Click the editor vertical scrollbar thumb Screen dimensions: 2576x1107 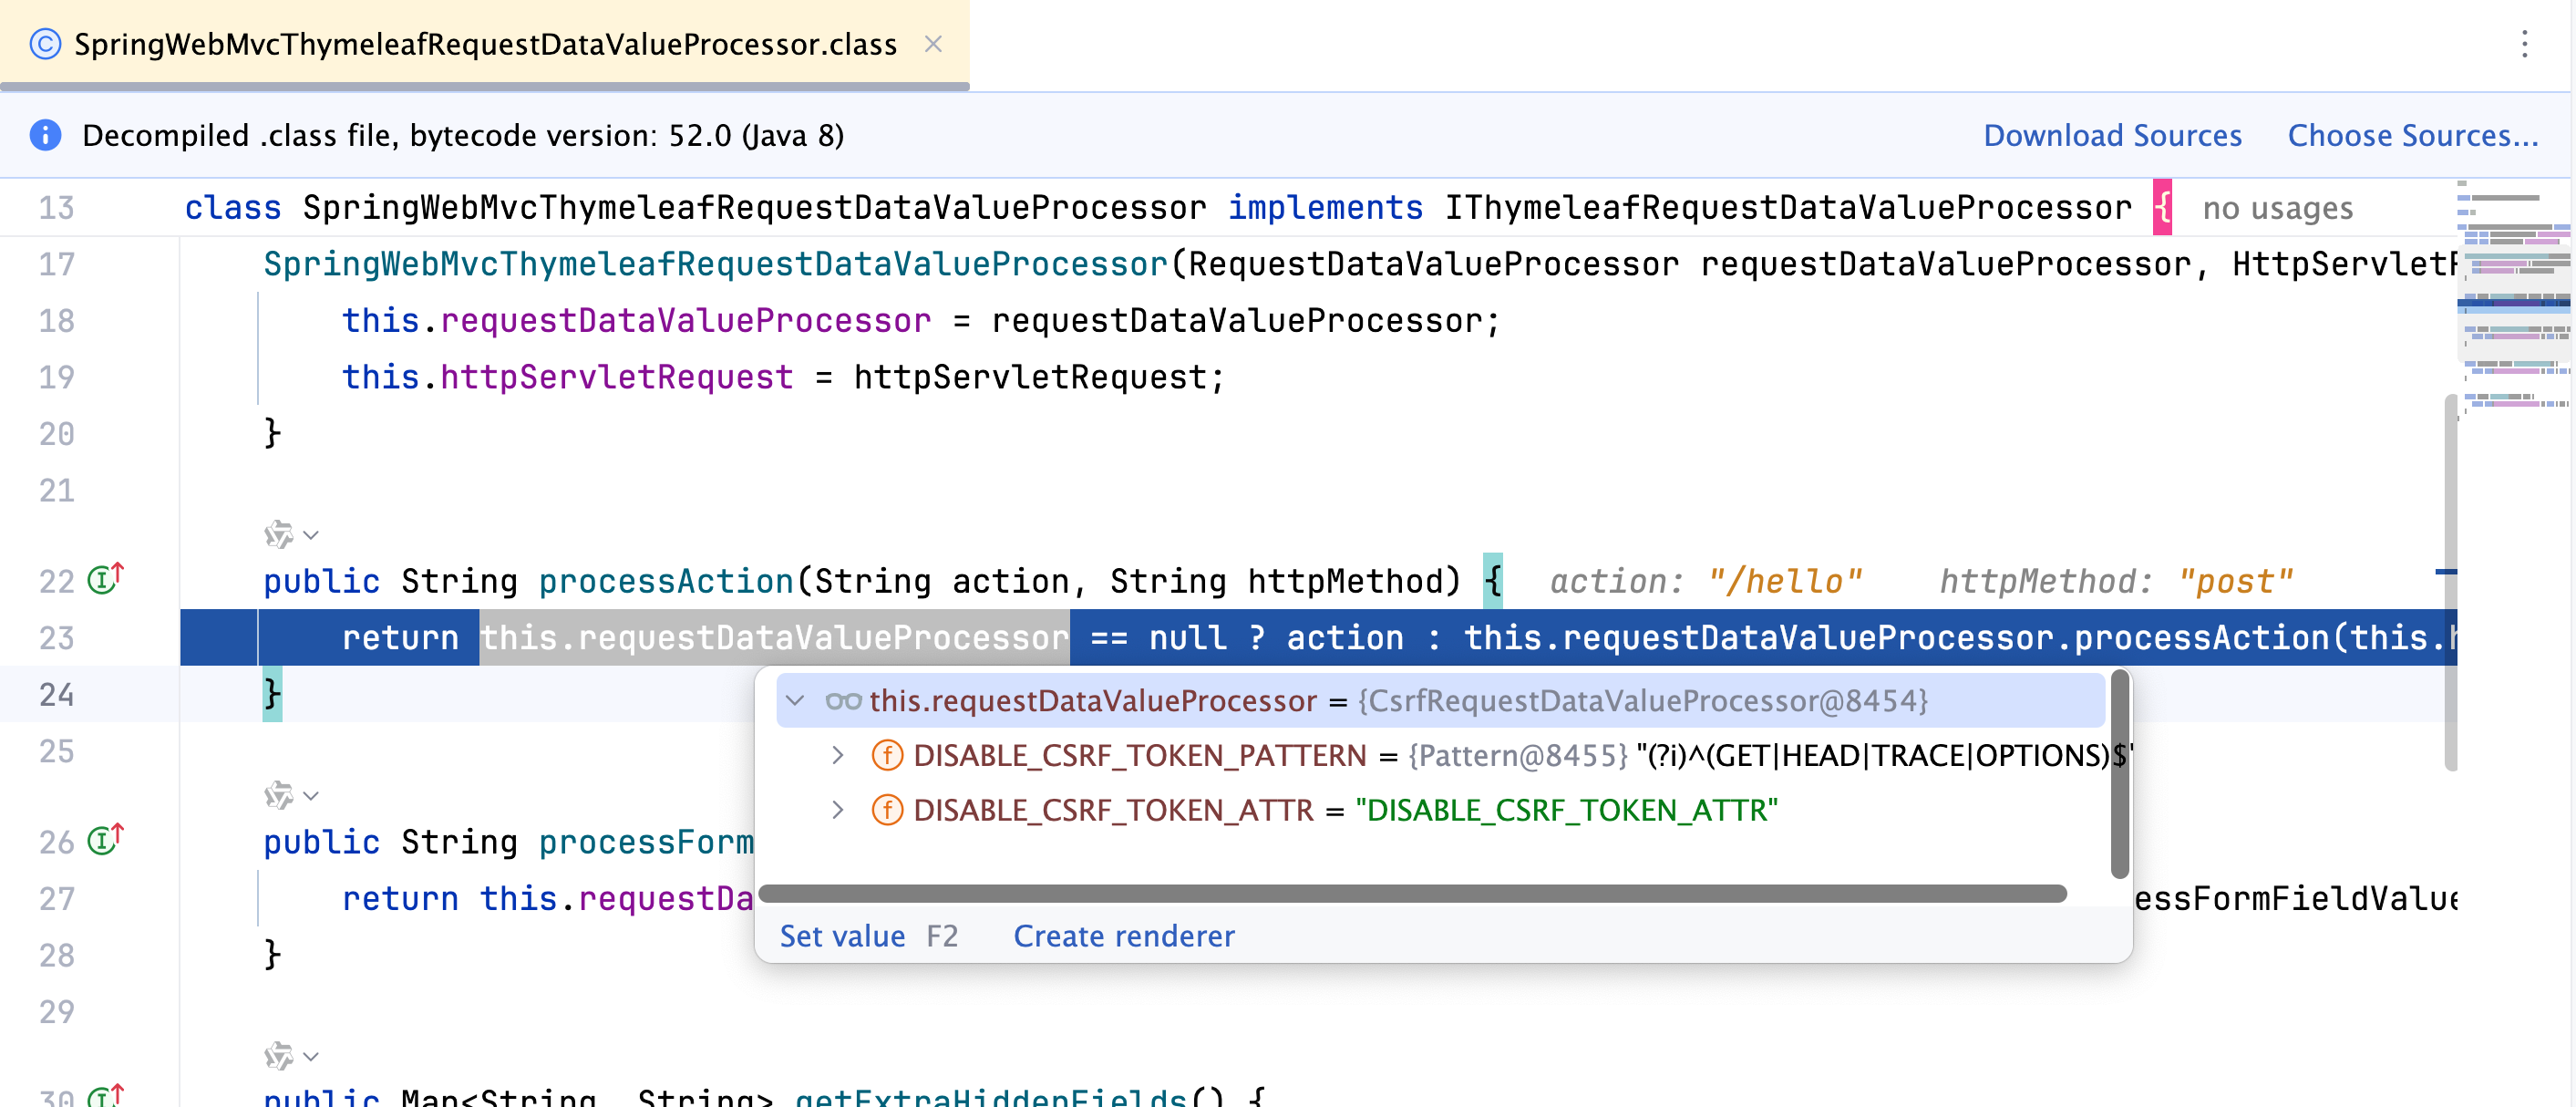tap(2450, 583)
